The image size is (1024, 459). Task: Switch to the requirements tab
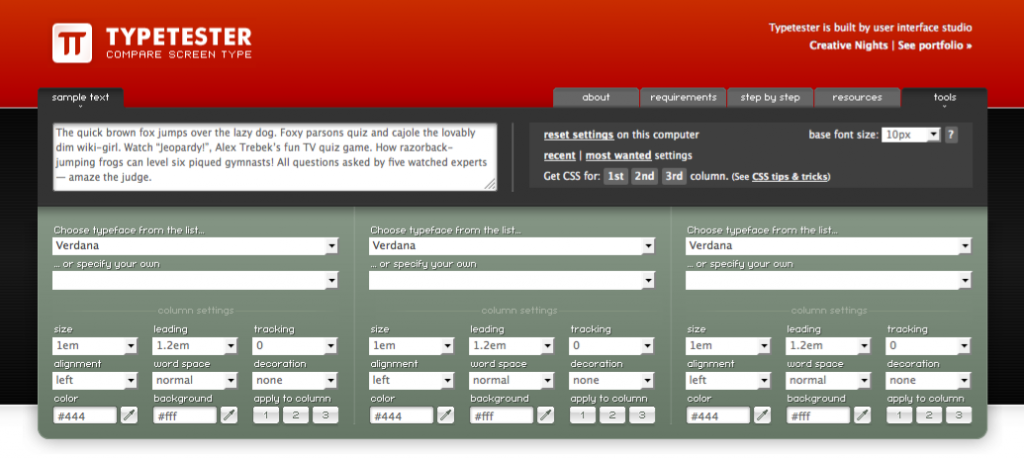click(x=683, y=97)
